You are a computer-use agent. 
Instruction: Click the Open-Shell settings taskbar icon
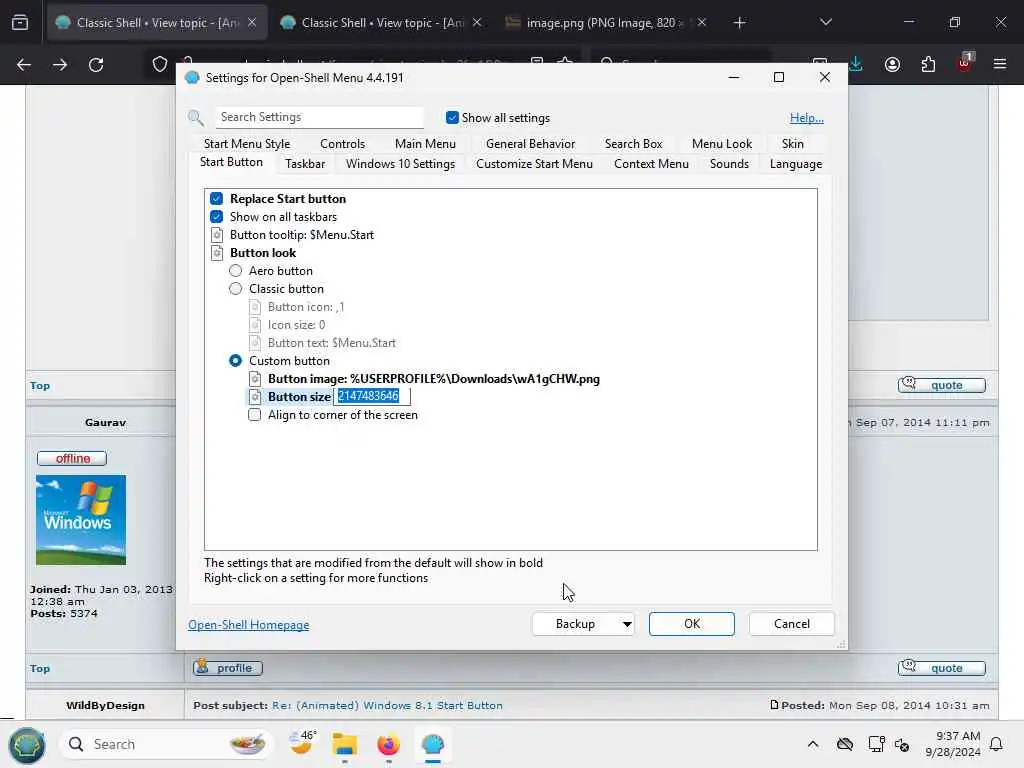click(432, 744)
